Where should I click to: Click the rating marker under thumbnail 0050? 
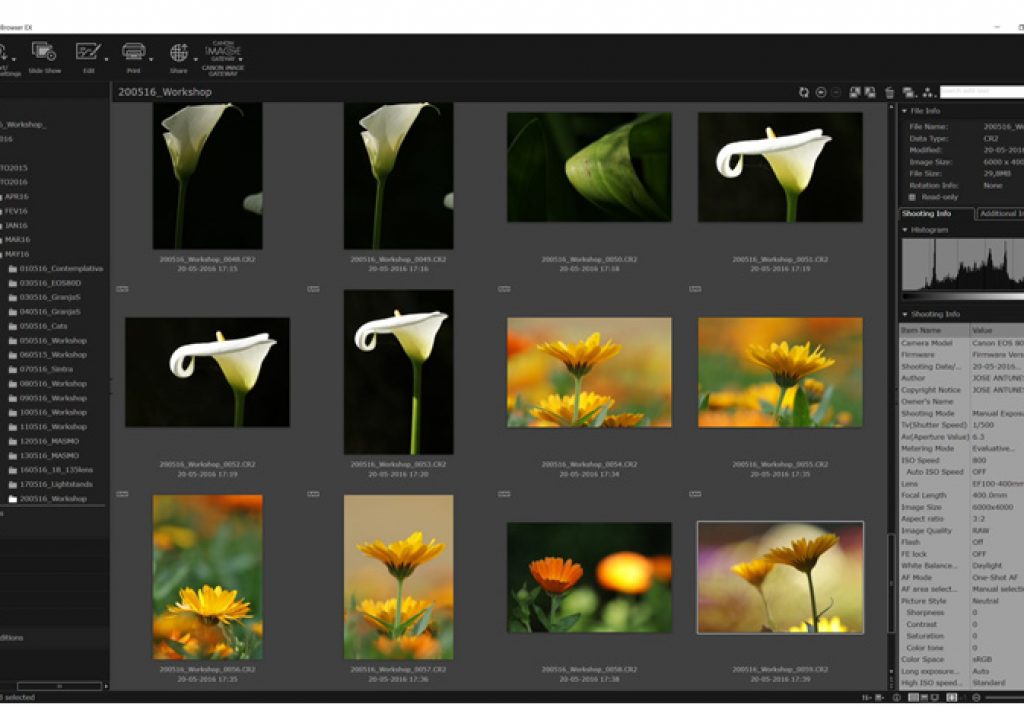504,289
